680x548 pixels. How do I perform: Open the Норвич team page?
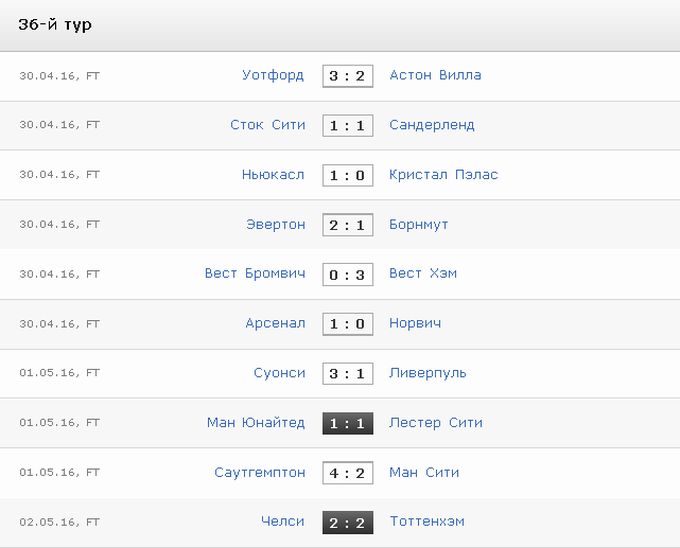[x=415, y=323]
